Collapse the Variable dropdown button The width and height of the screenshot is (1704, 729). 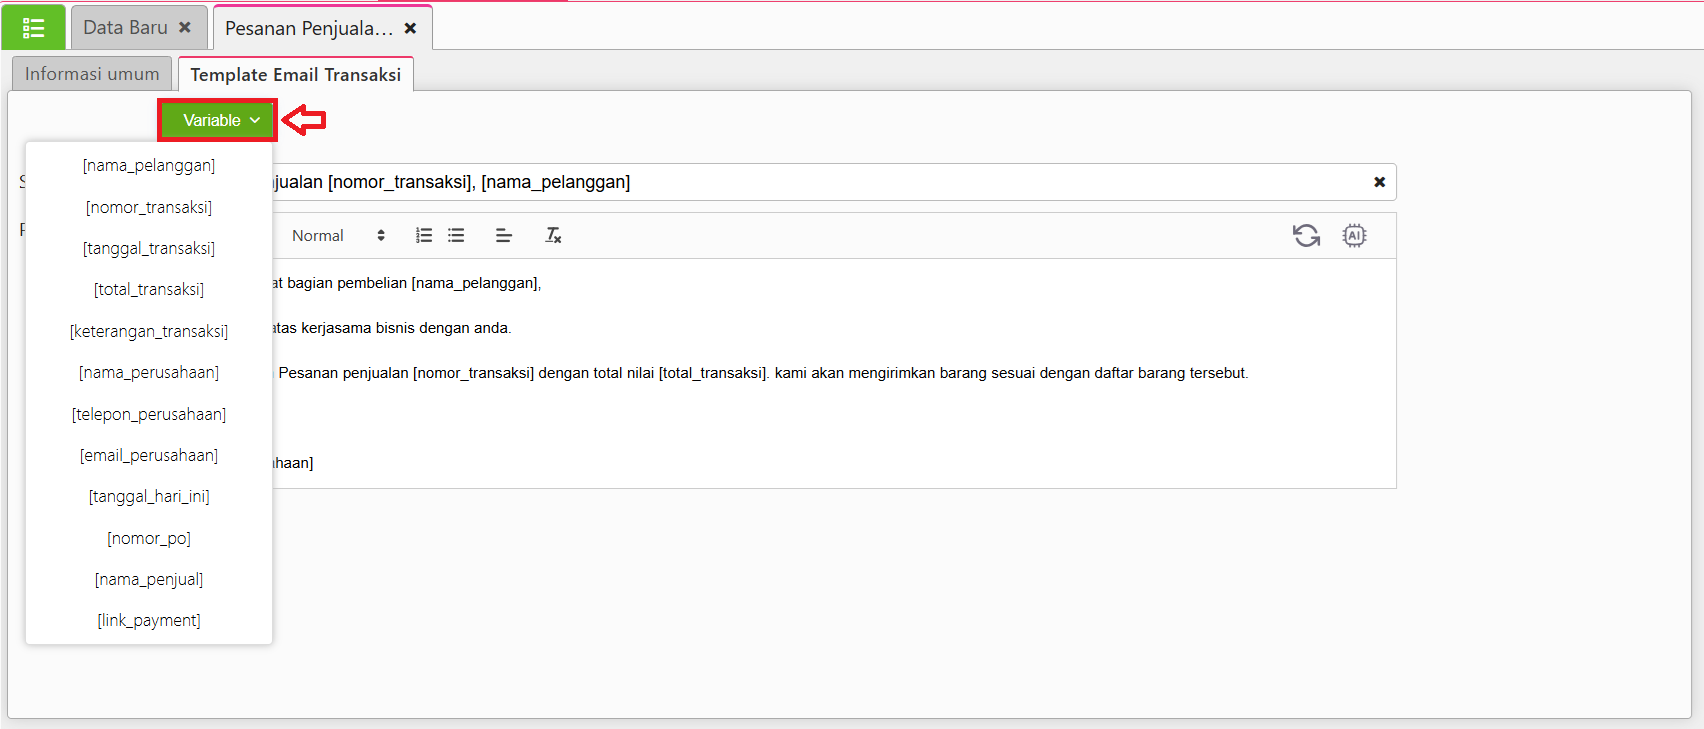[x=217, y=120]
